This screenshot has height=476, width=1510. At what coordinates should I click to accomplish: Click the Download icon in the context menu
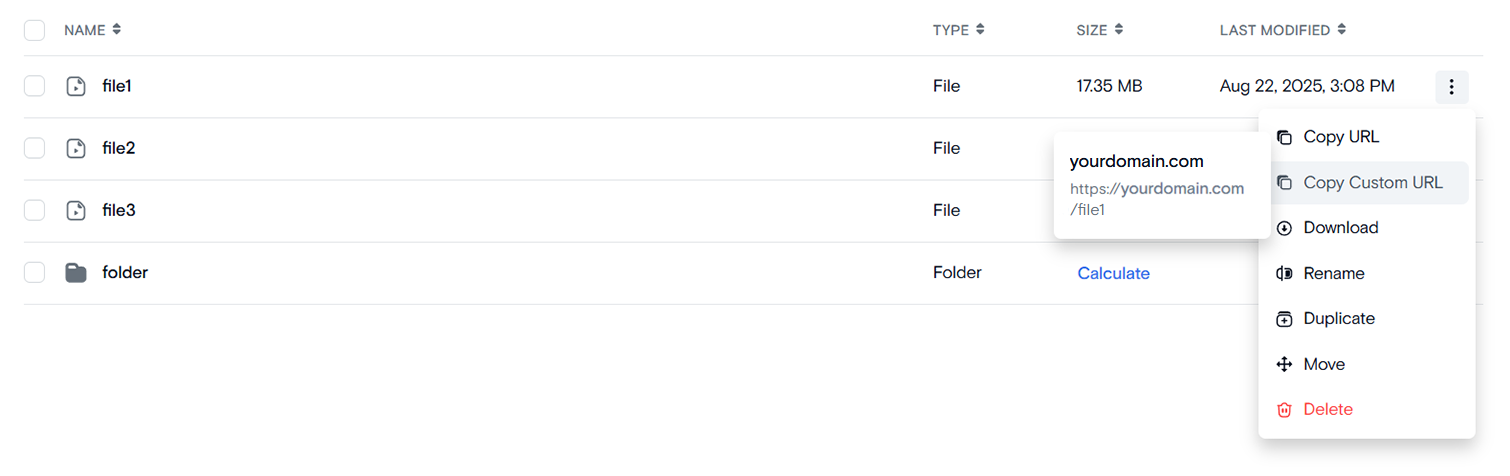(1285, 228)
